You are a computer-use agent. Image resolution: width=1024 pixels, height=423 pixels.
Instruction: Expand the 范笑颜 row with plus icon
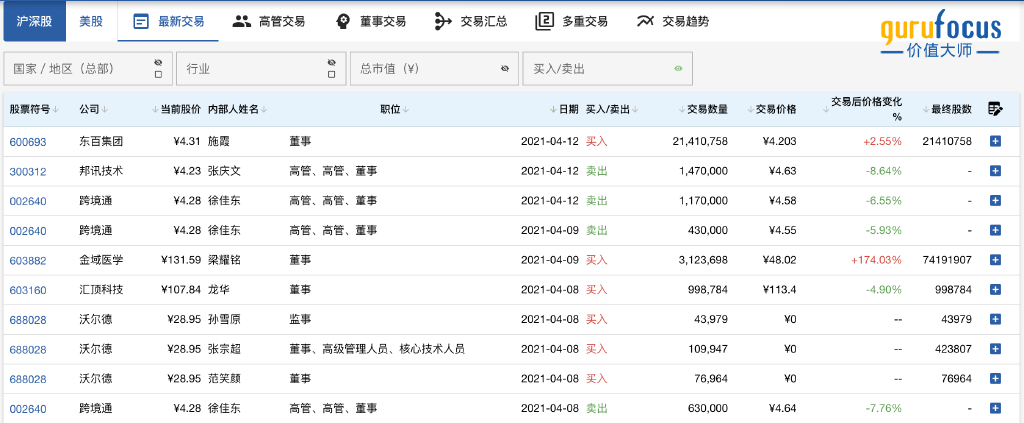[x=995, y=379]
